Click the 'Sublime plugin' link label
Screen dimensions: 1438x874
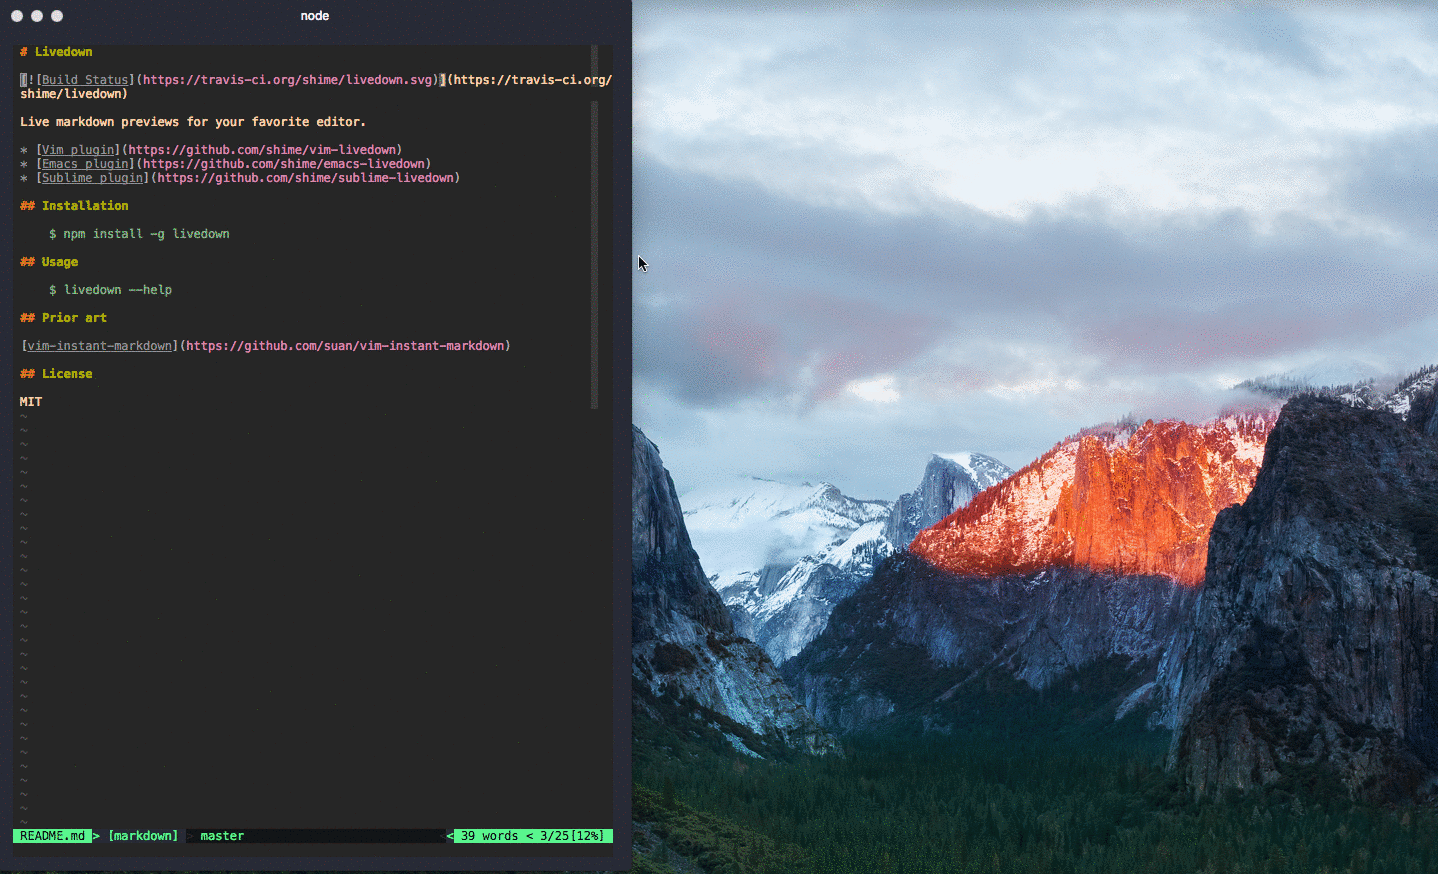(92, 178)
